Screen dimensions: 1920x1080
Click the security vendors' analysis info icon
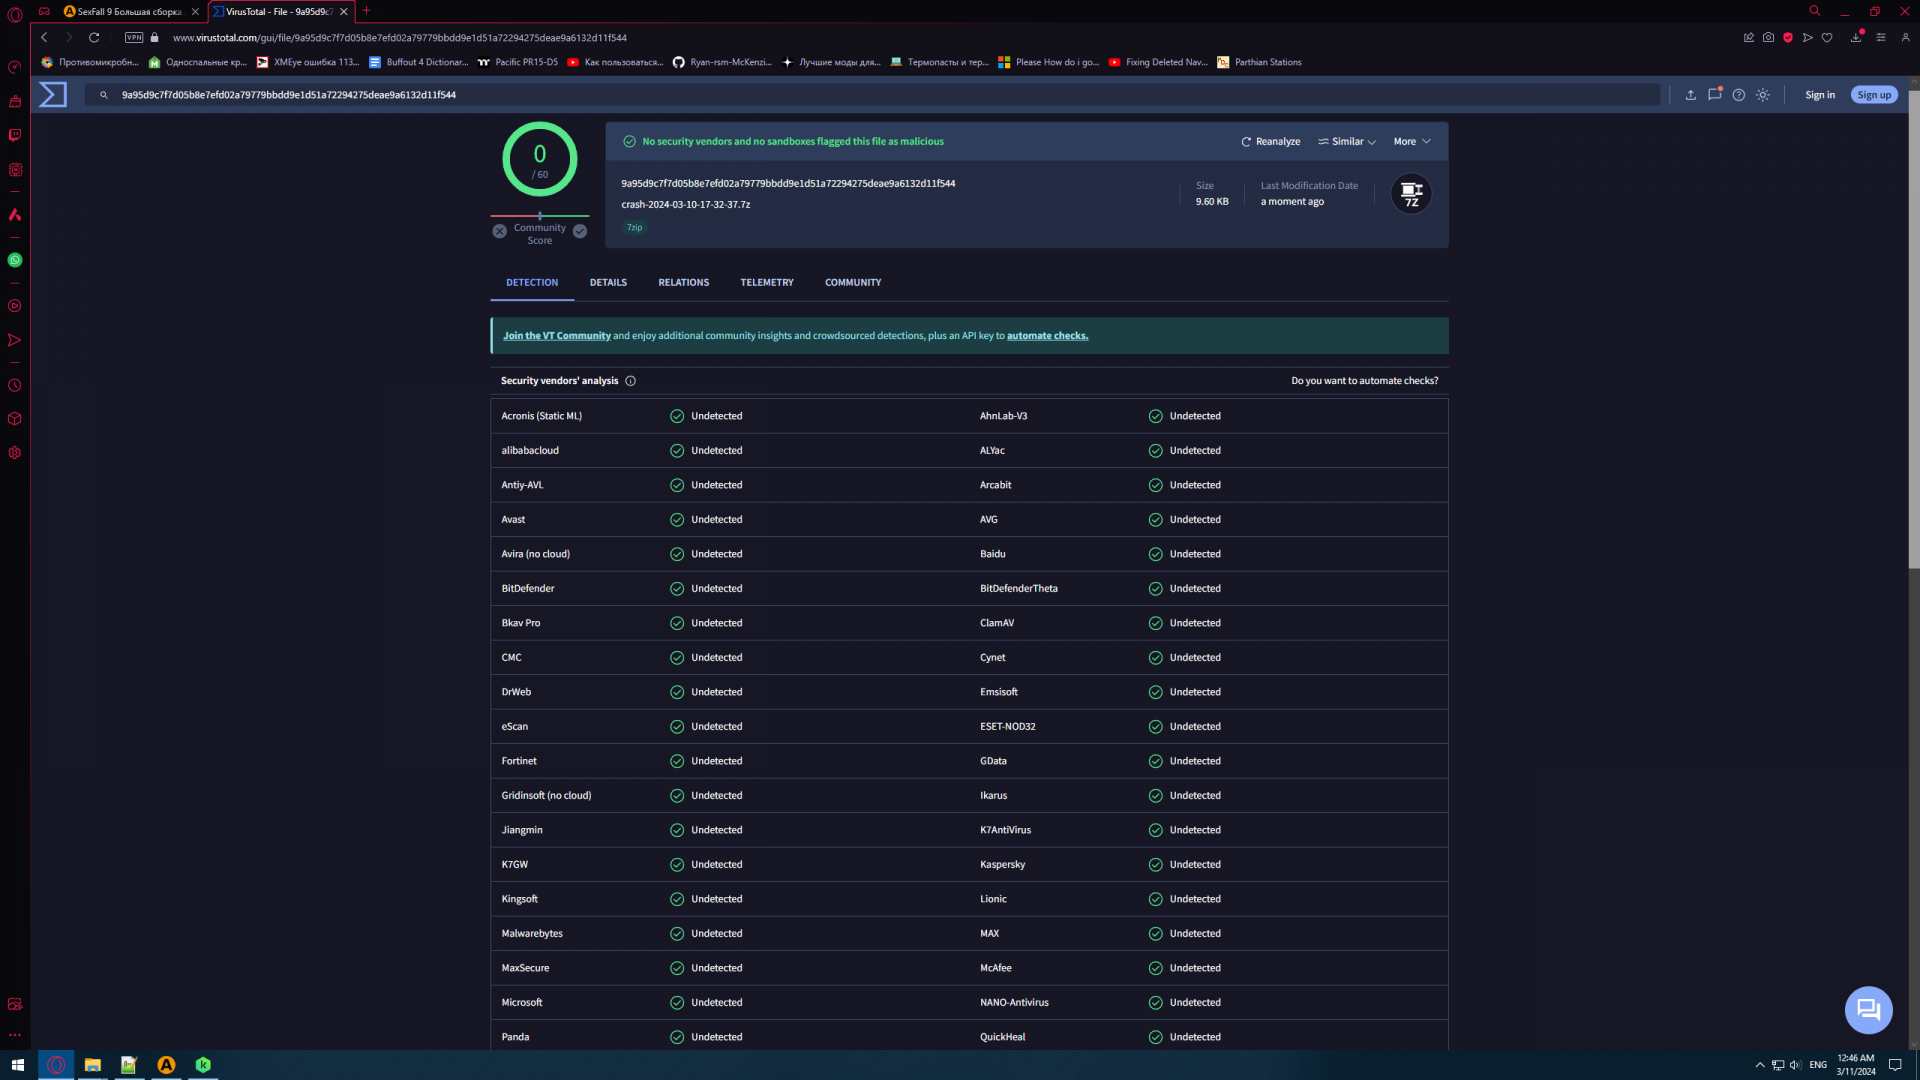click(x=631, y=381)
